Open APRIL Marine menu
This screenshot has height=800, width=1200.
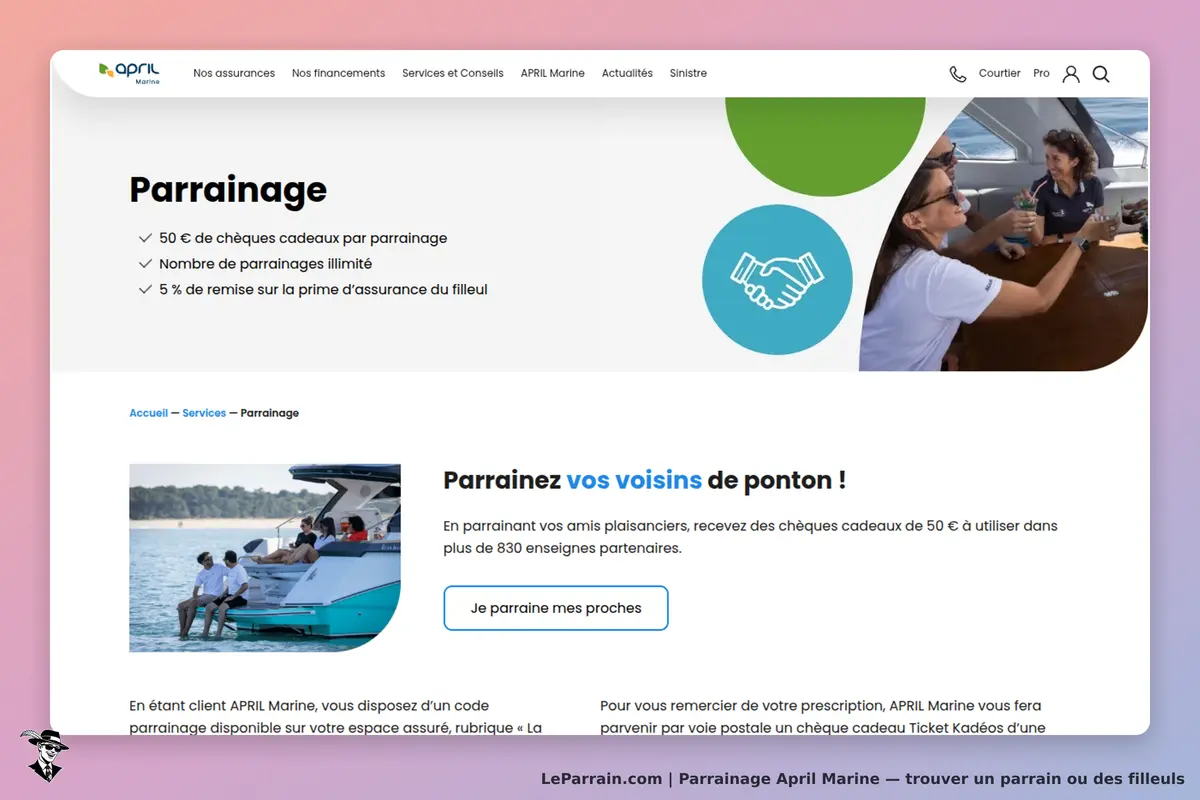(x=553, y=73)
